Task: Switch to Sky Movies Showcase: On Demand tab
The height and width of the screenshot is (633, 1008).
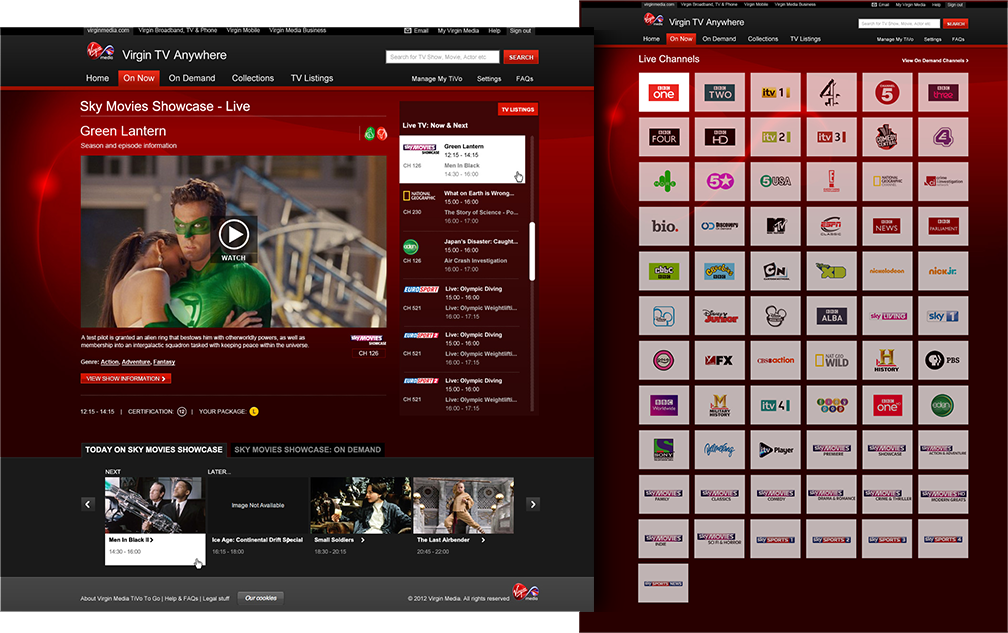Action: pos(307,449)
